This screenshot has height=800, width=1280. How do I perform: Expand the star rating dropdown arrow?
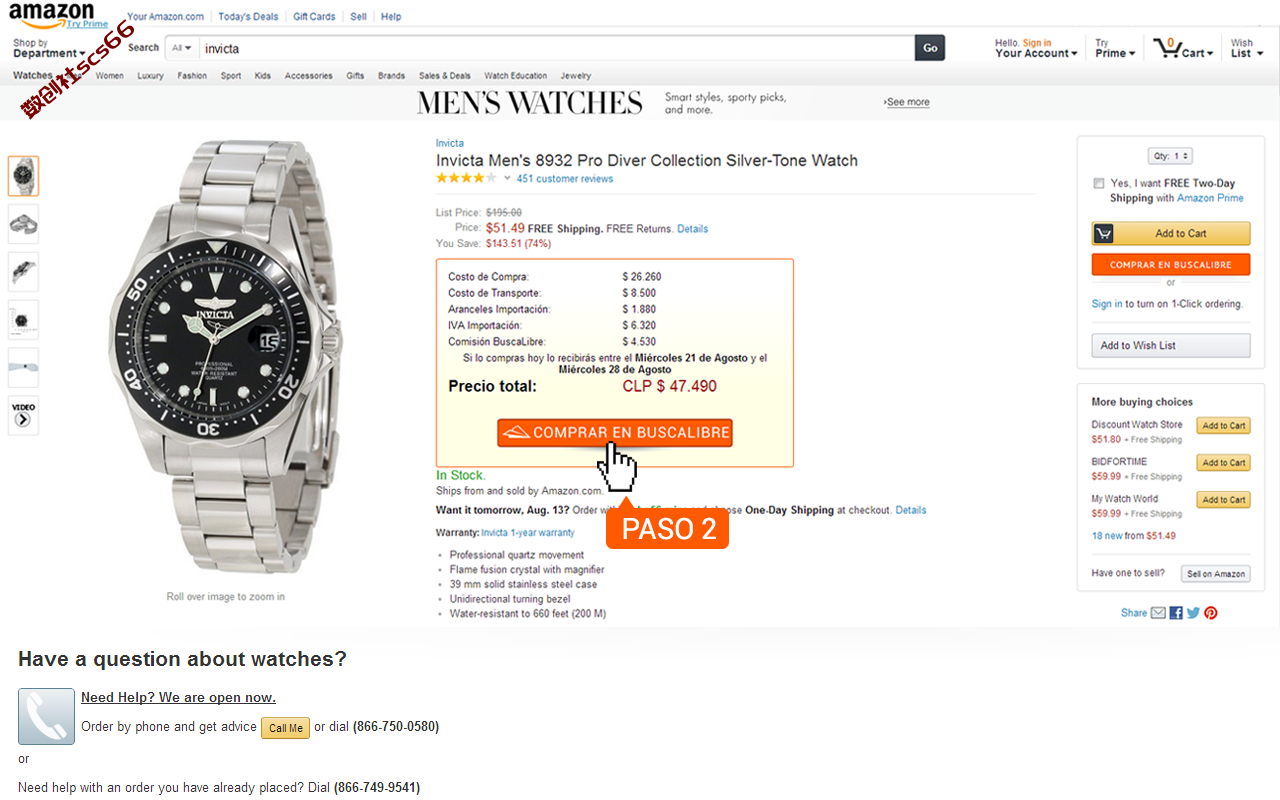click(x=507, y=179)
